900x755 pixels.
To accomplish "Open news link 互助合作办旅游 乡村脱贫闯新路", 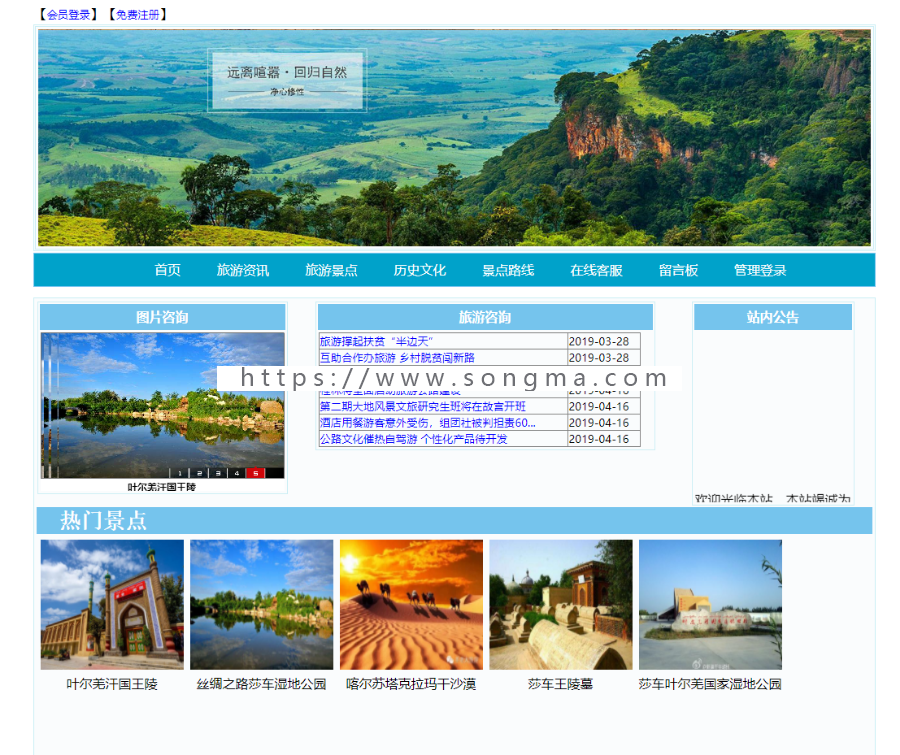I will click(397, 358).
